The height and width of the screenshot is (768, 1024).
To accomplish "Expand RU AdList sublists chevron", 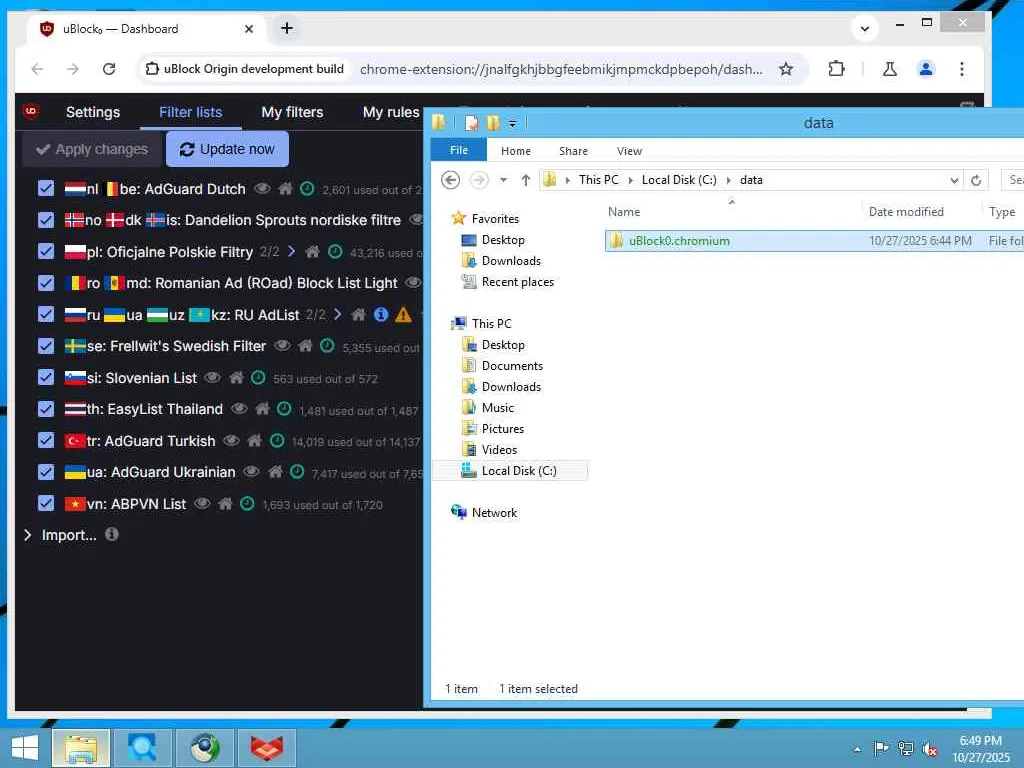I will pos(338,315).
